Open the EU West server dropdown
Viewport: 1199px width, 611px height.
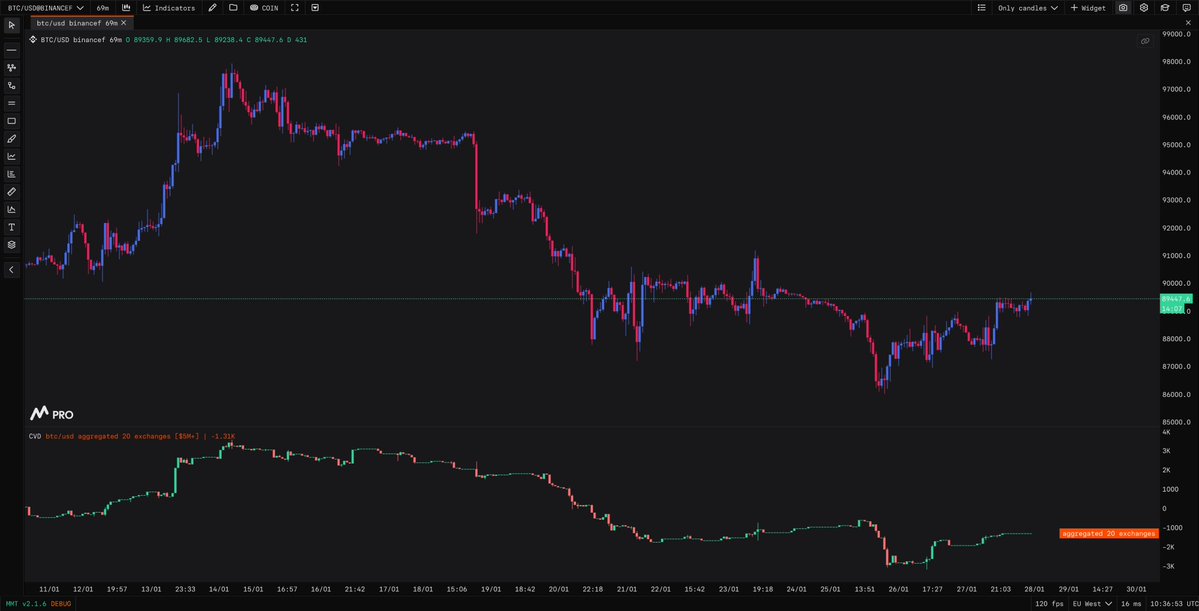point(1090,604)
